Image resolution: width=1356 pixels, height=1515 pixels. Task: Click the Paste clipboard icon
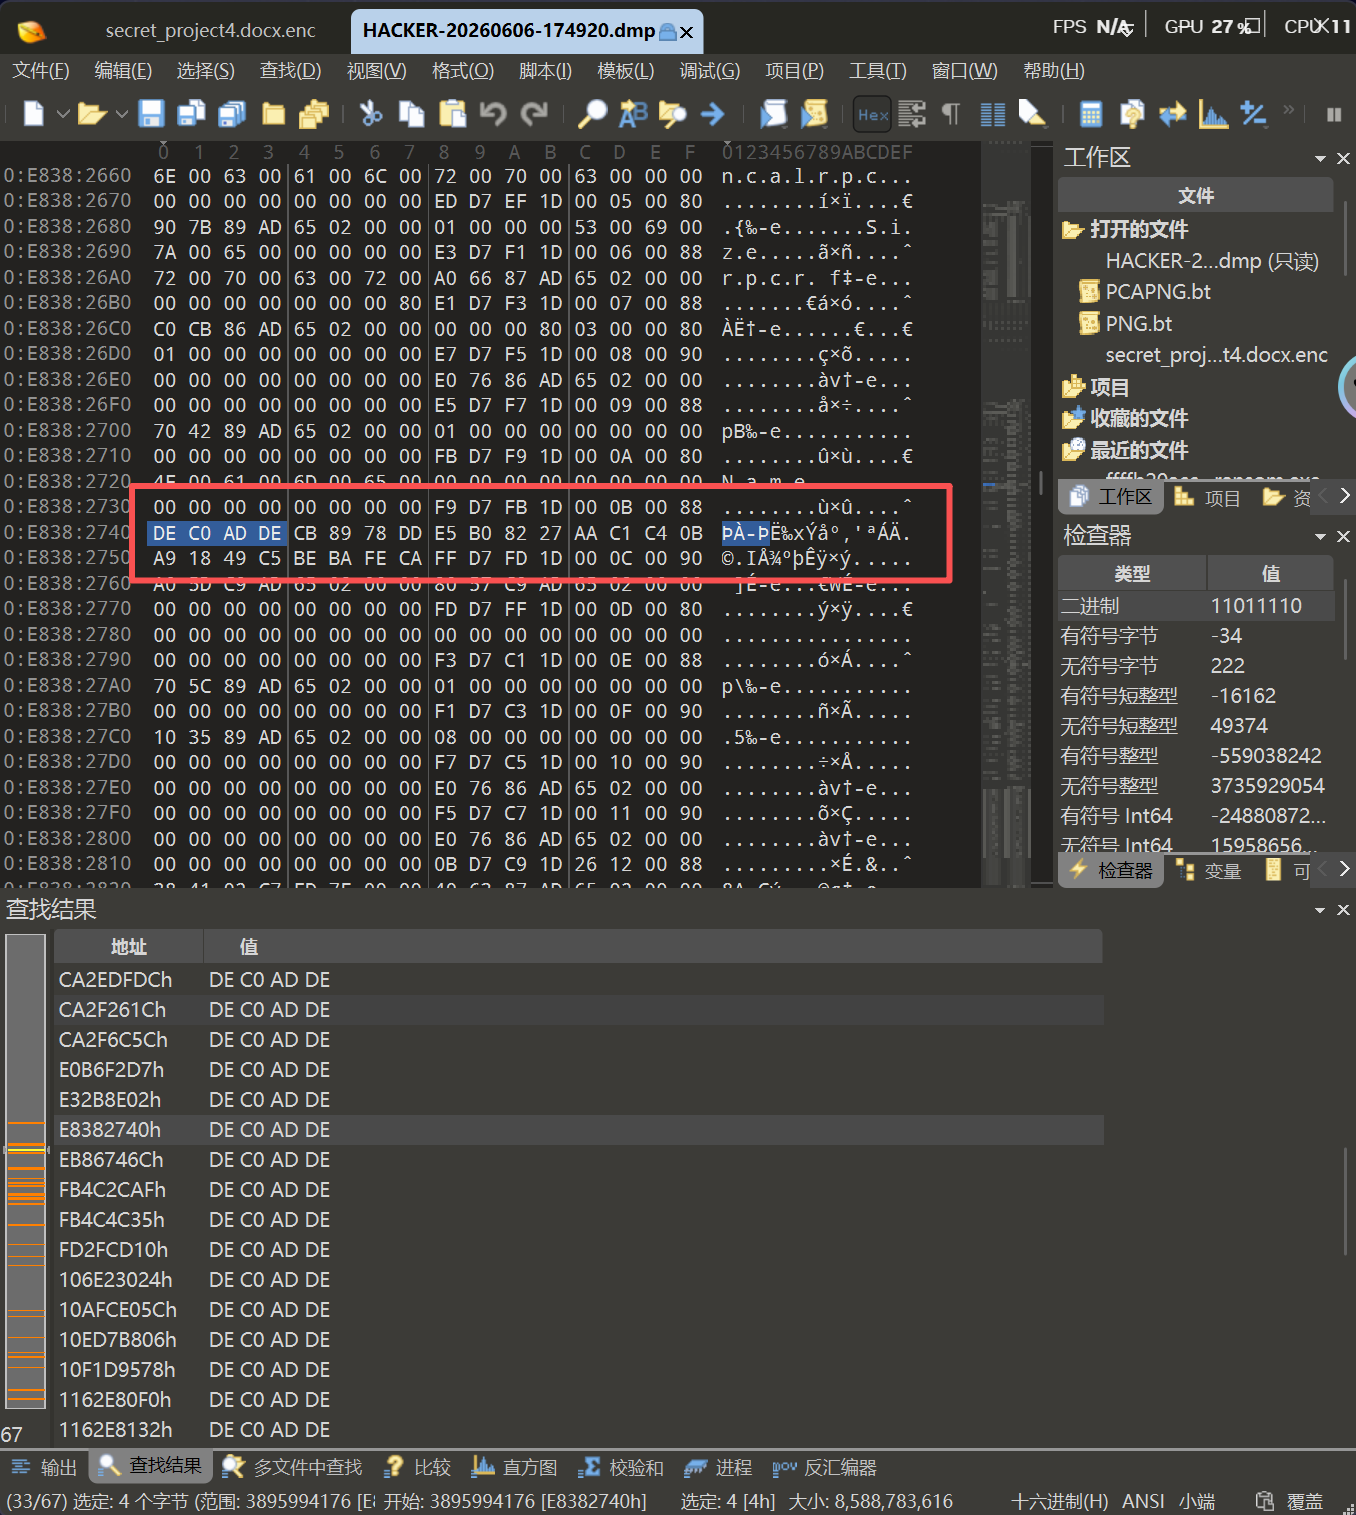(452, 114)
